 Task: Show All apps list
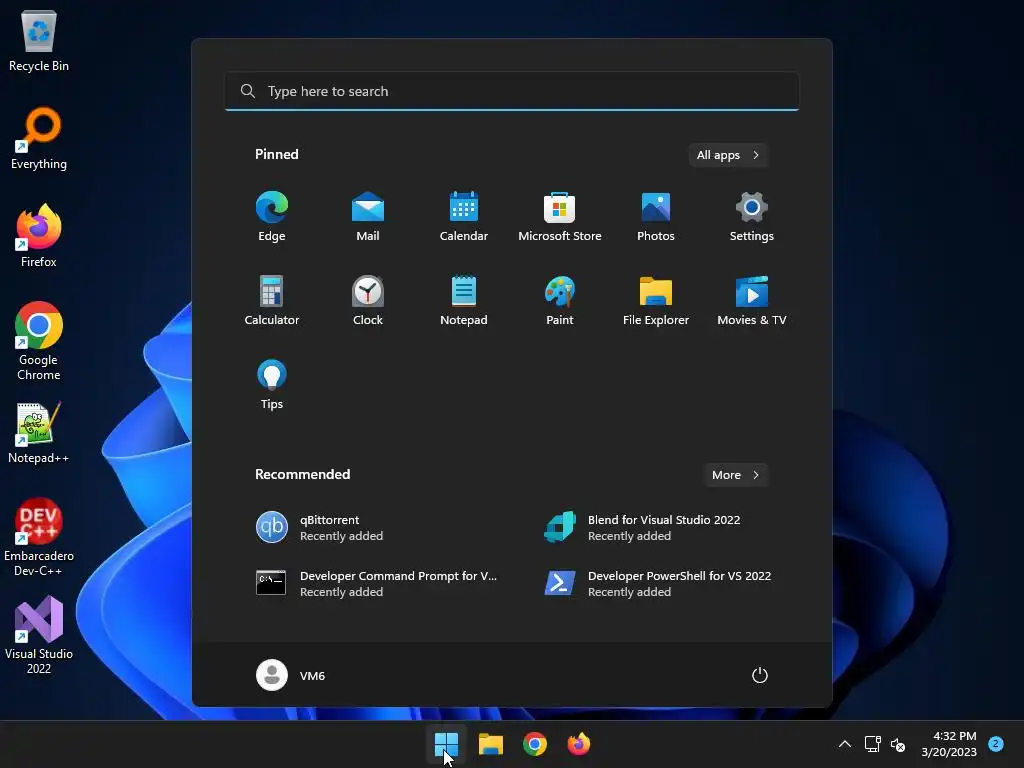tap(728, 155)
